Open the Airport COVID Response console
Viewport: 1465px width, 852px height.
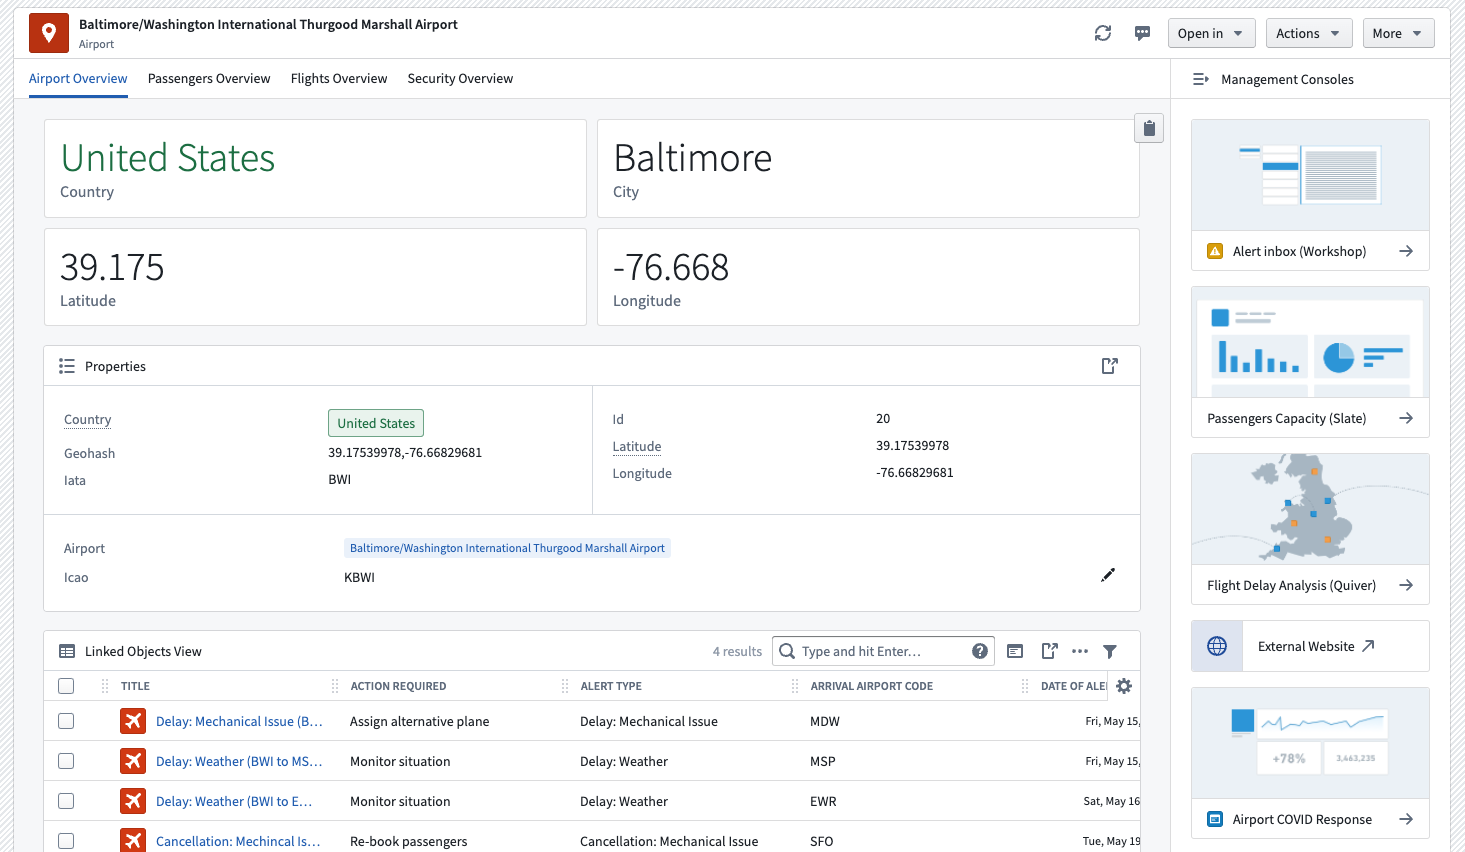[x=1310, y=763]
